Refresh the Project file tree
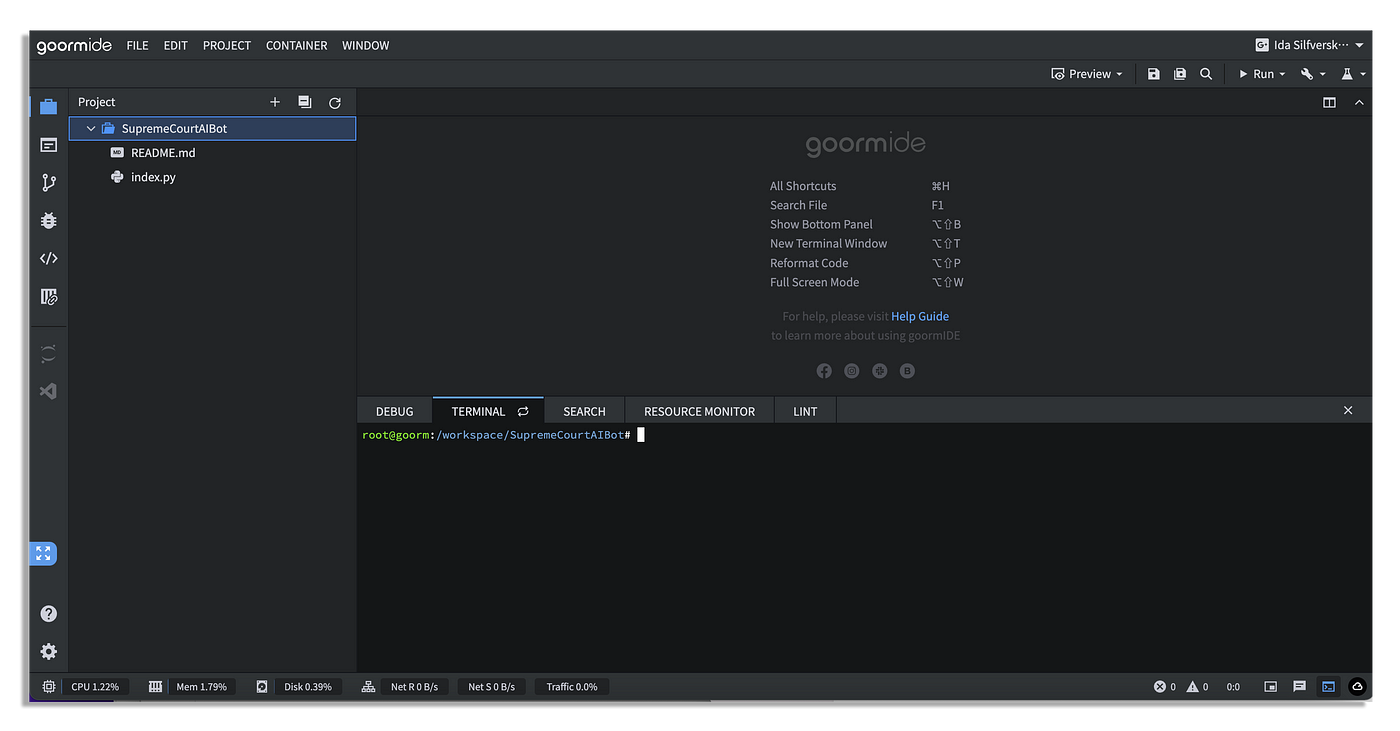 335,102
